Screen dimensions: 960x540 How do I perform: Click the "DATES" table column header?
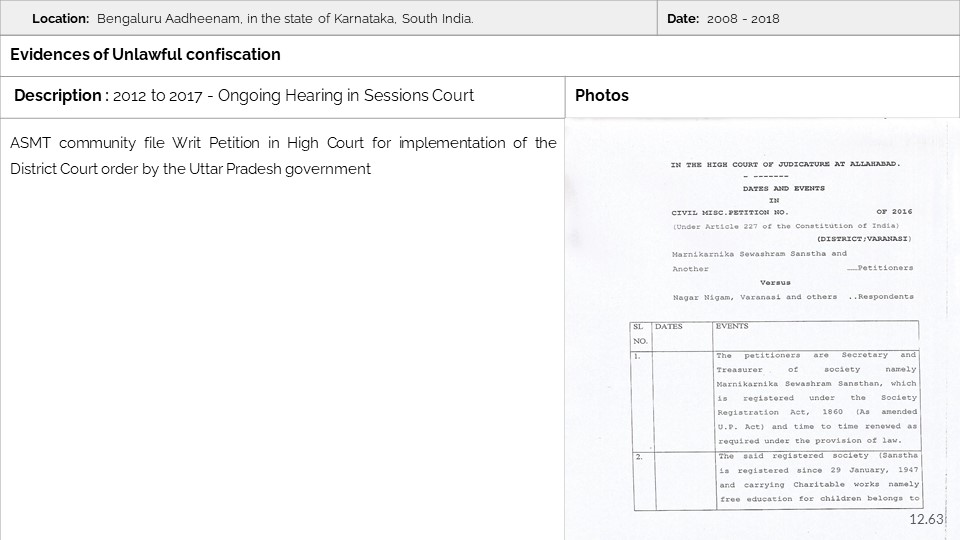[669, 327]
